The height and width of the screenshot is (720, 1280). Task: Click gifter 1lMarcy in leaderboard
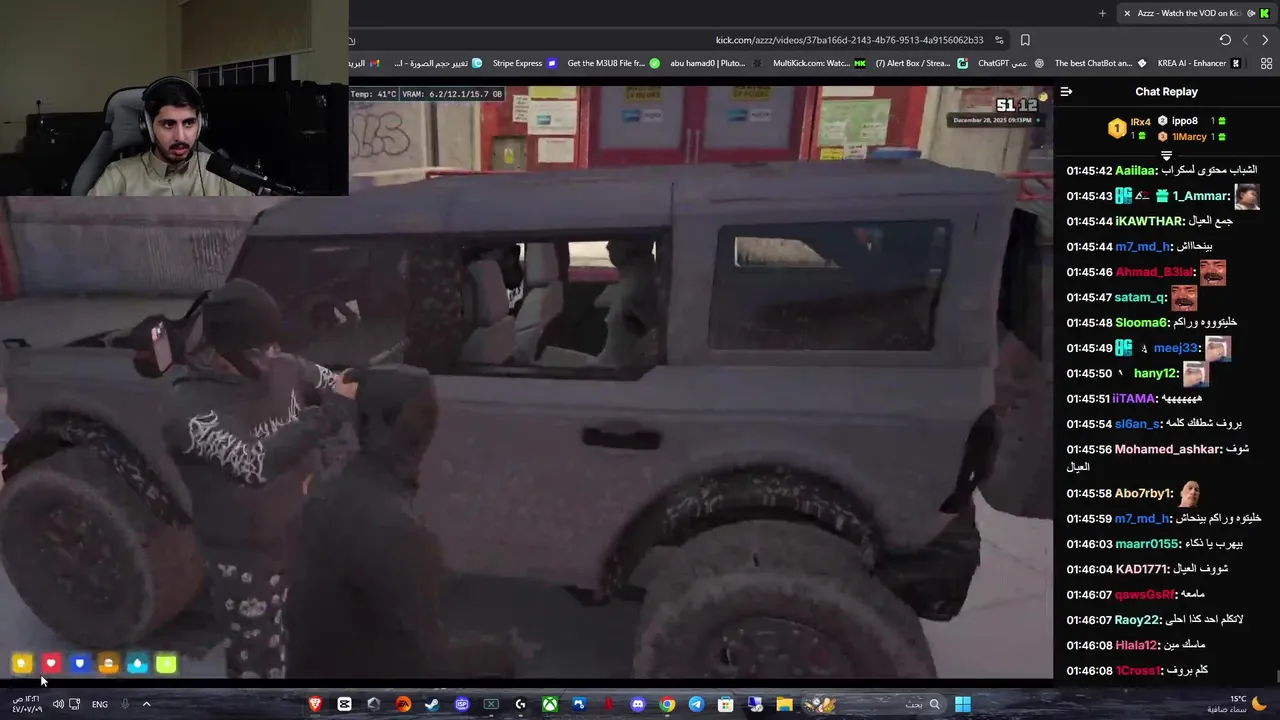(1191, 136)
